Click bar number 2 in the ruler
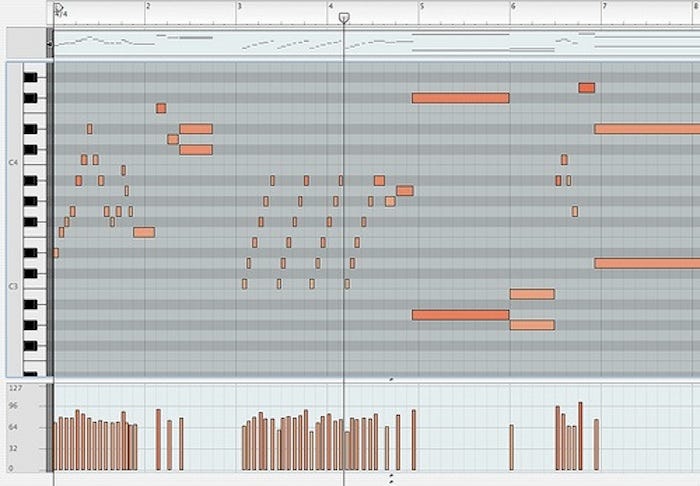Screen dimensions: 700x486 click(x=148, y=6)
